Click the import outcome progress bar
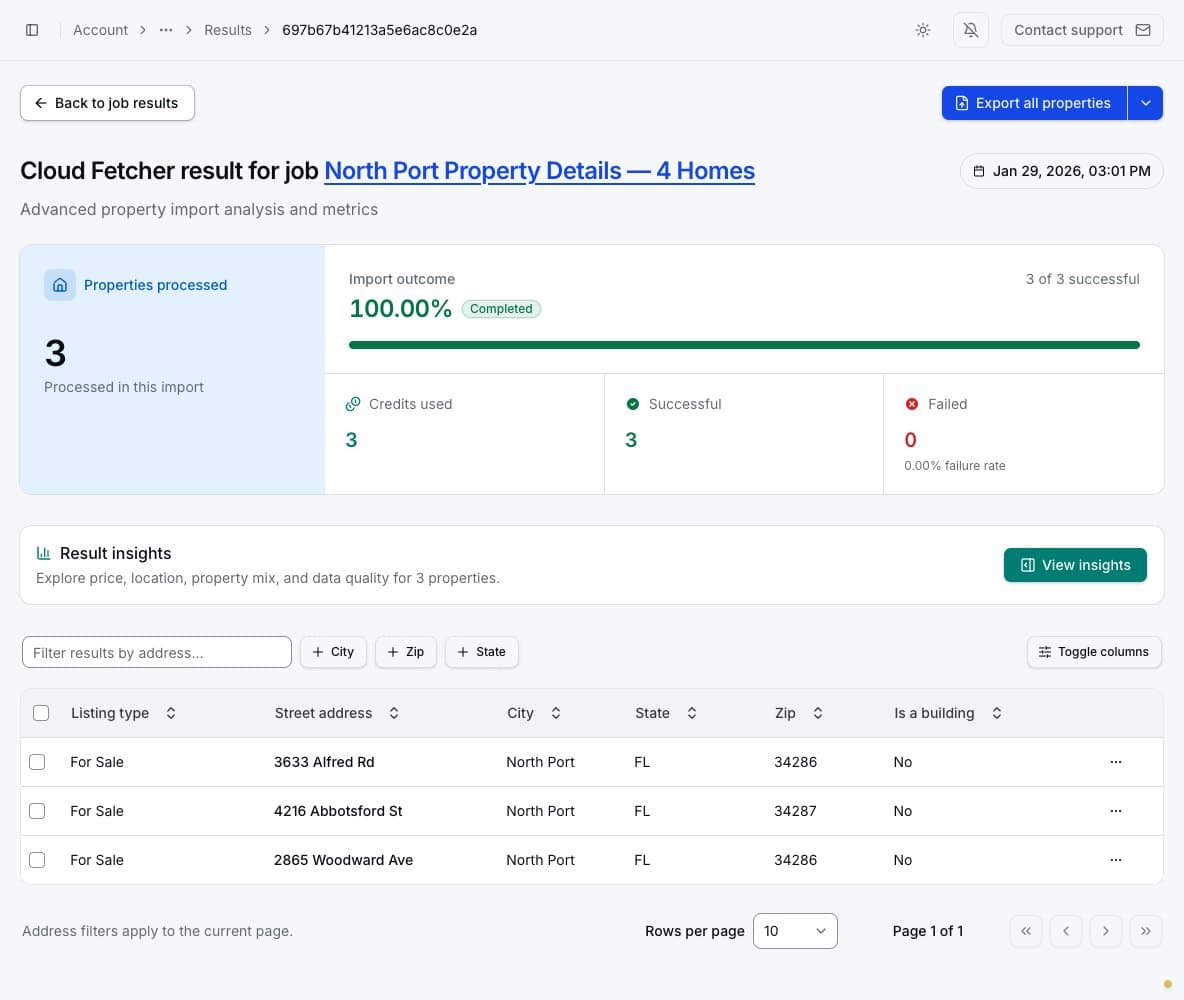Viewport: 1184px width, 1000px height. pos(744,345)
